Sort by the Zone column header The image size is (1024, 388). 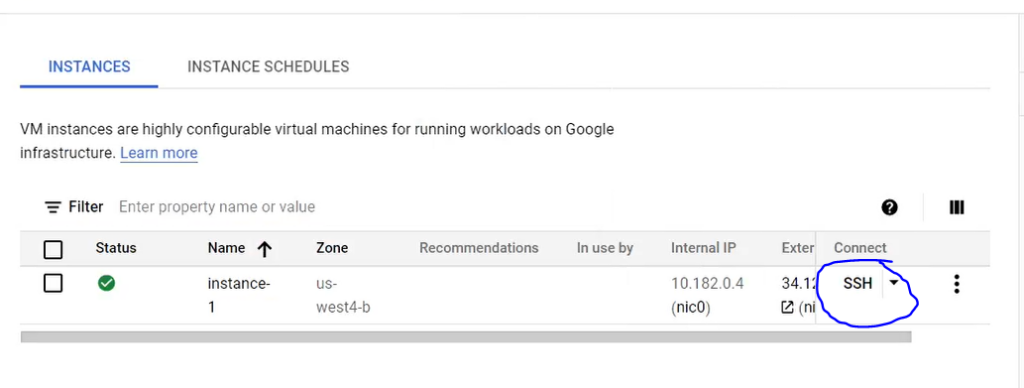point(332,248)
